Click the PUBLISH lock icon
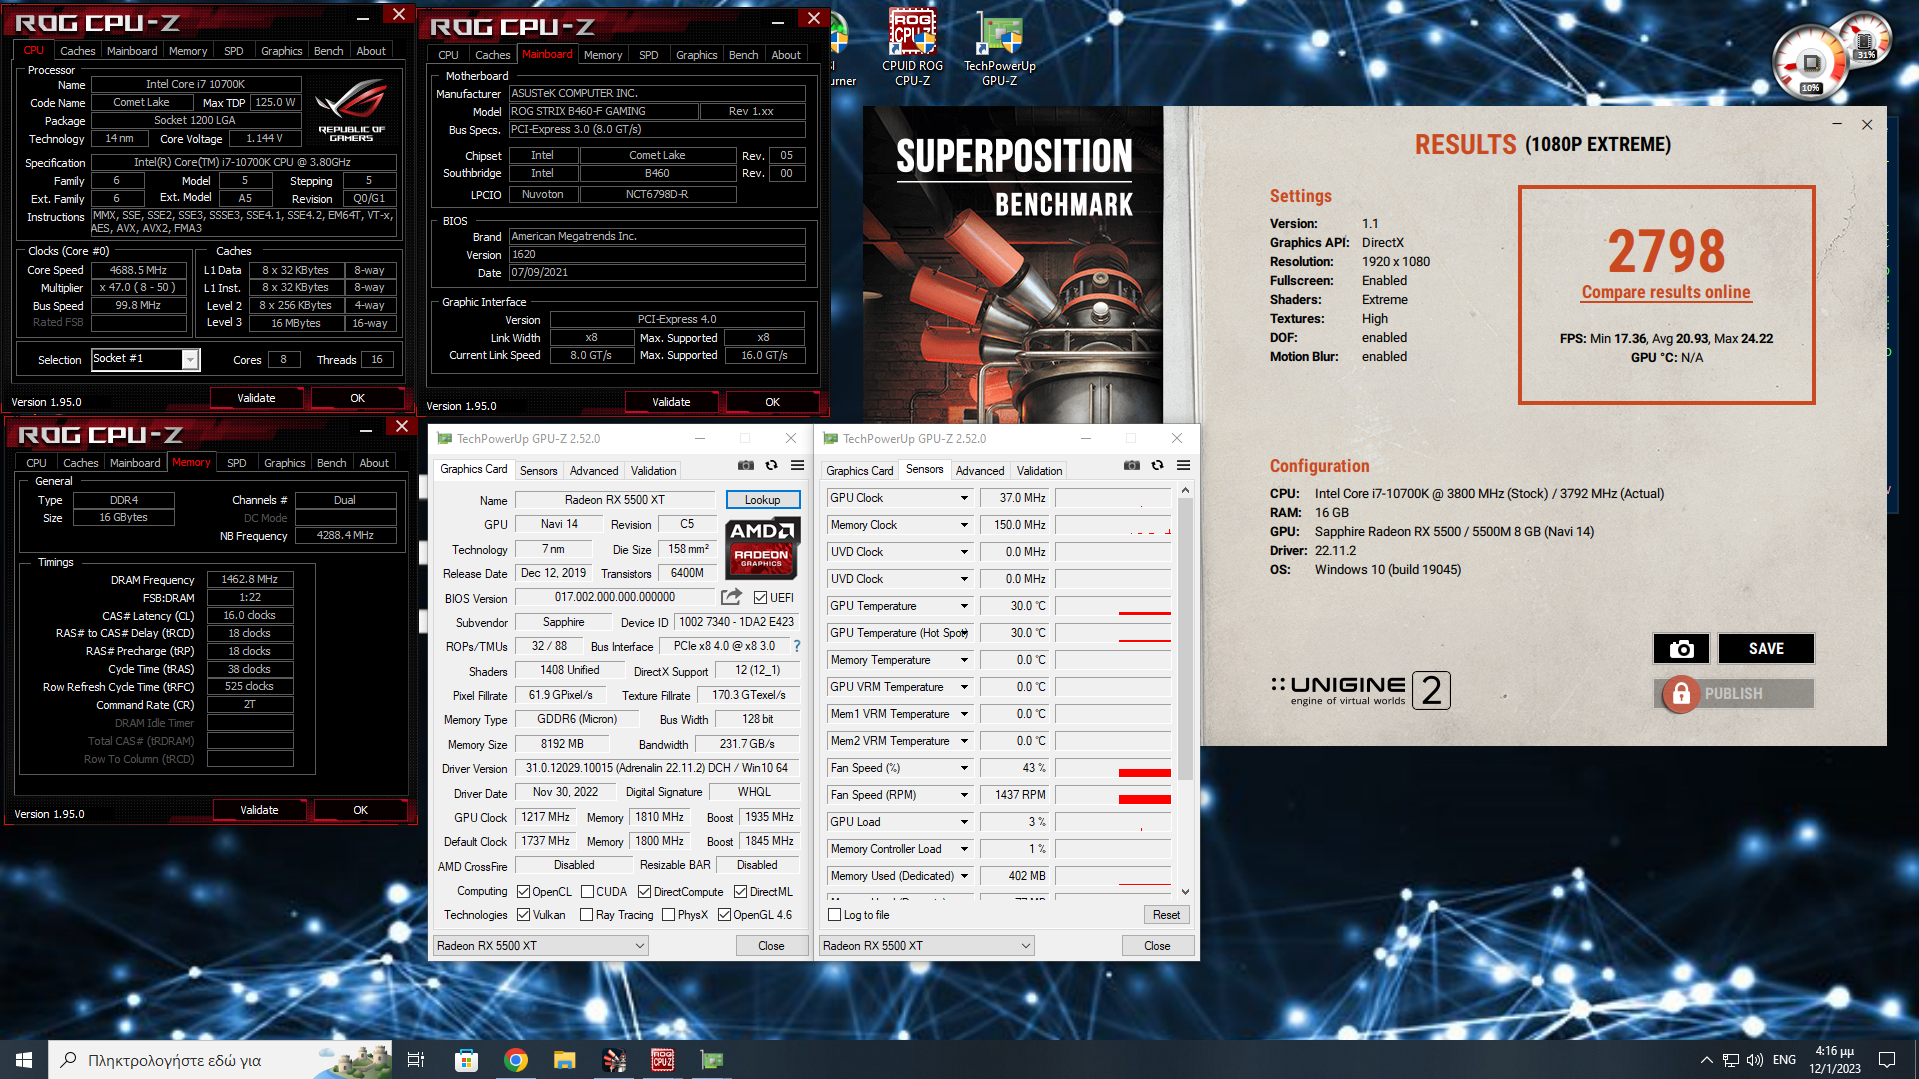 click(1681, 693)
